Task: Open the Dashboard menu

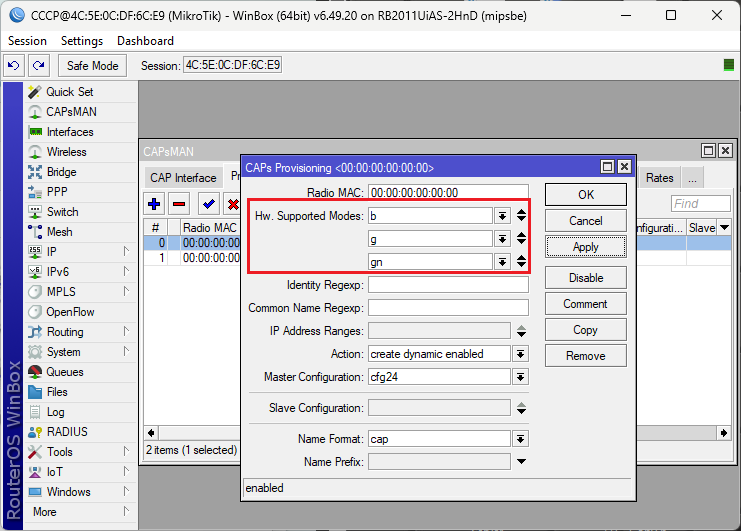Action: click(145, 41)
